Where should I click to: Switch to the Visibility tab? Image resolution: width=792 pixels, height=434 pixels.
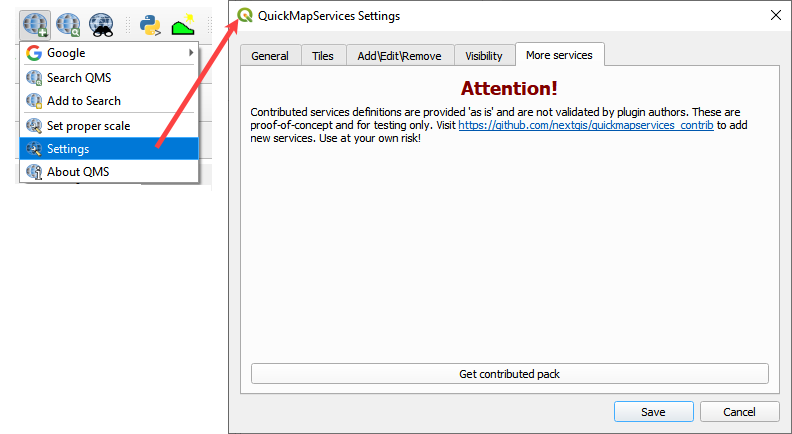click(484, 56)
